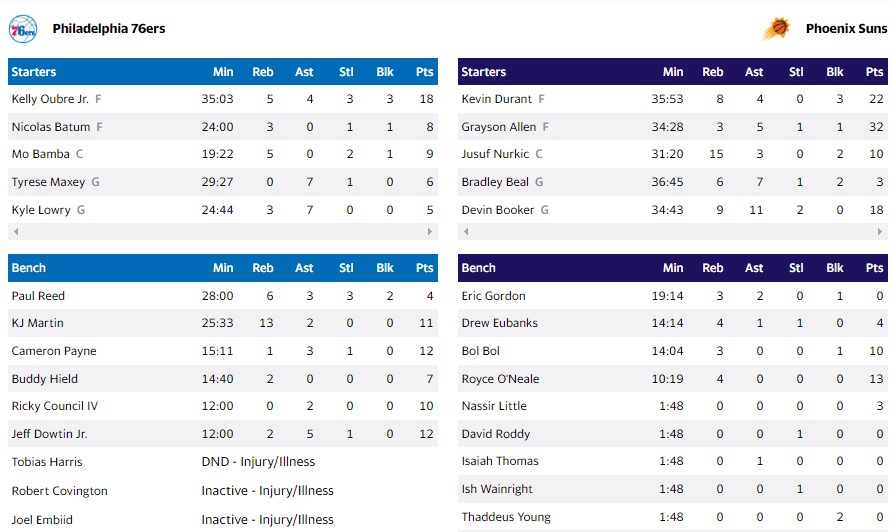The image size is (892, 532).
Task: Open Kelly Oubre Jr. player page
Action: tap(50, 99)
